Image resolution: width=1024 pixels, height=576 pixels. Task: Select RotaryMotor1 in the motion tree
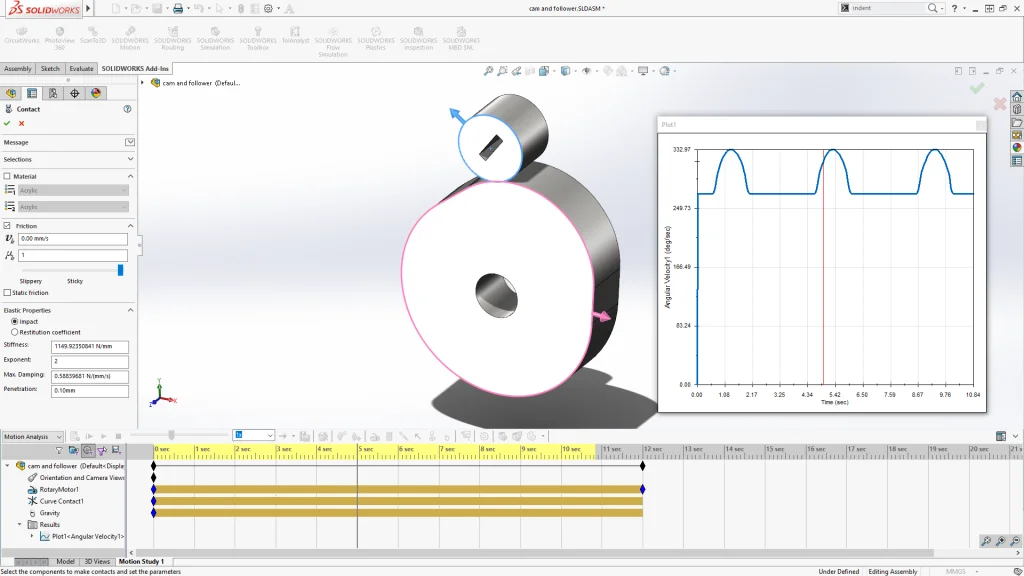coord(58,489)
